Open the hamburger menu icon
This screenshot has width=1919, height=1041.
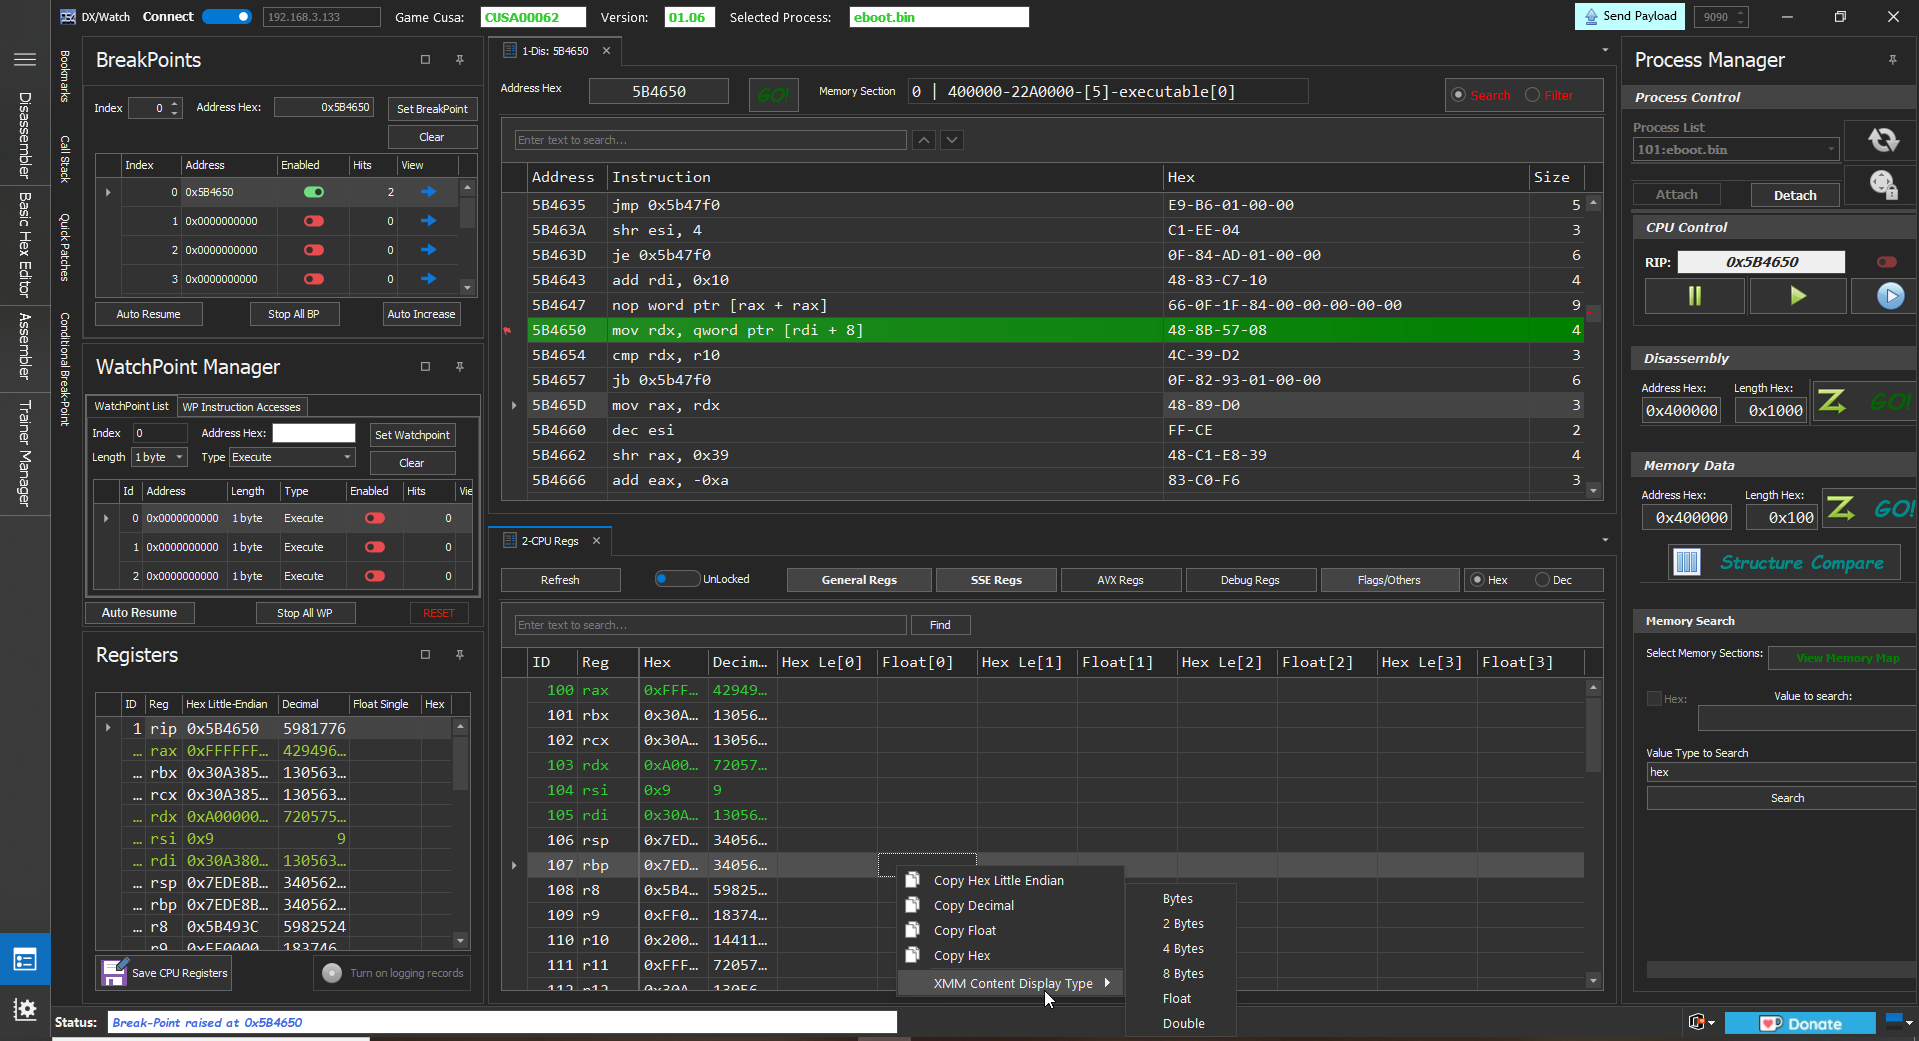[25, 59]
